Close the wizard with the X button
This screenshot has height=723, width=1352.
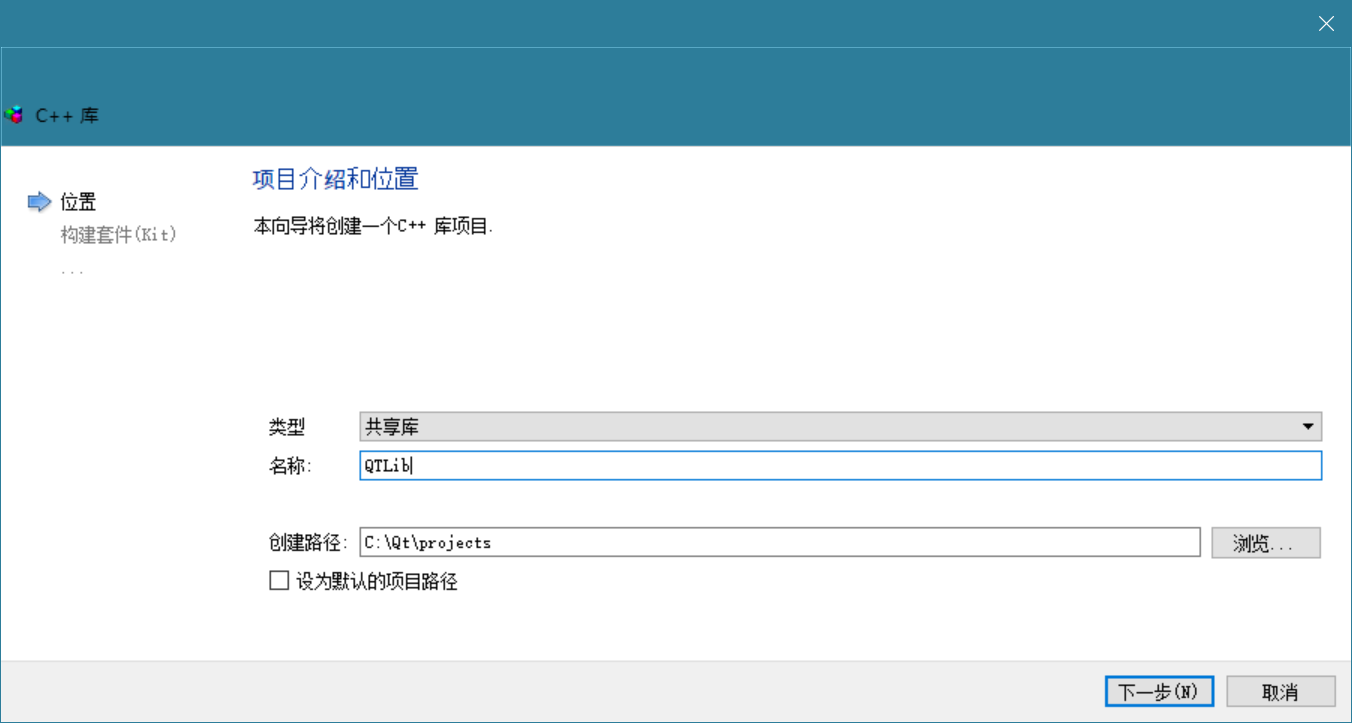point(1326,24)
